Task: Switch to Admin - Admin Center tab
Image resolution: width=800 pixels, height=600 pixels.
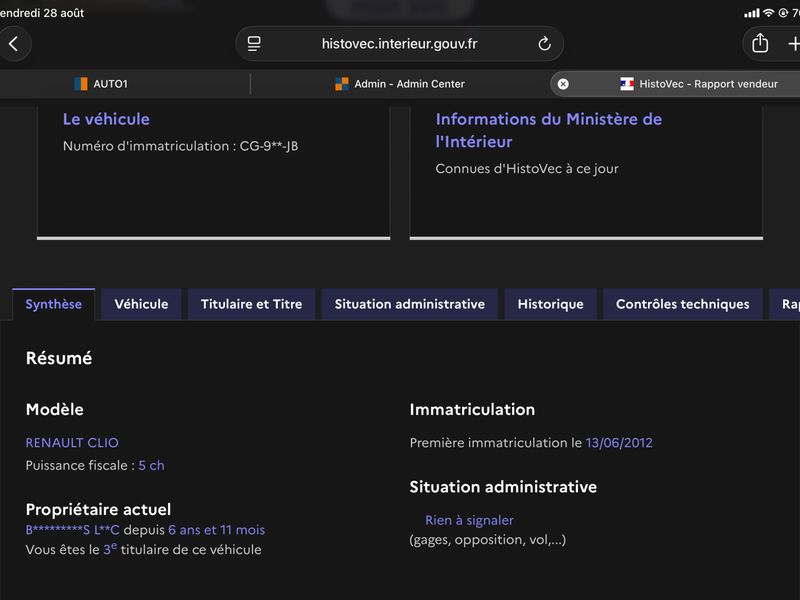Action: [x=399, y=84]
